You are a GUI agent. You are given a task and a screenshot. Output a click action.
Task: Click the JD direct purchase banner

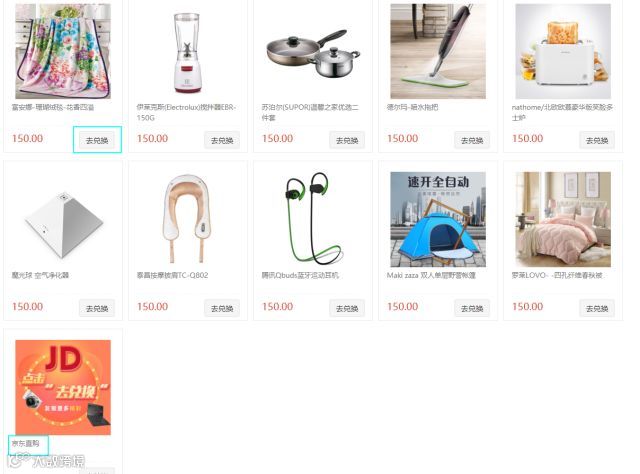click(x=63, y=387)
